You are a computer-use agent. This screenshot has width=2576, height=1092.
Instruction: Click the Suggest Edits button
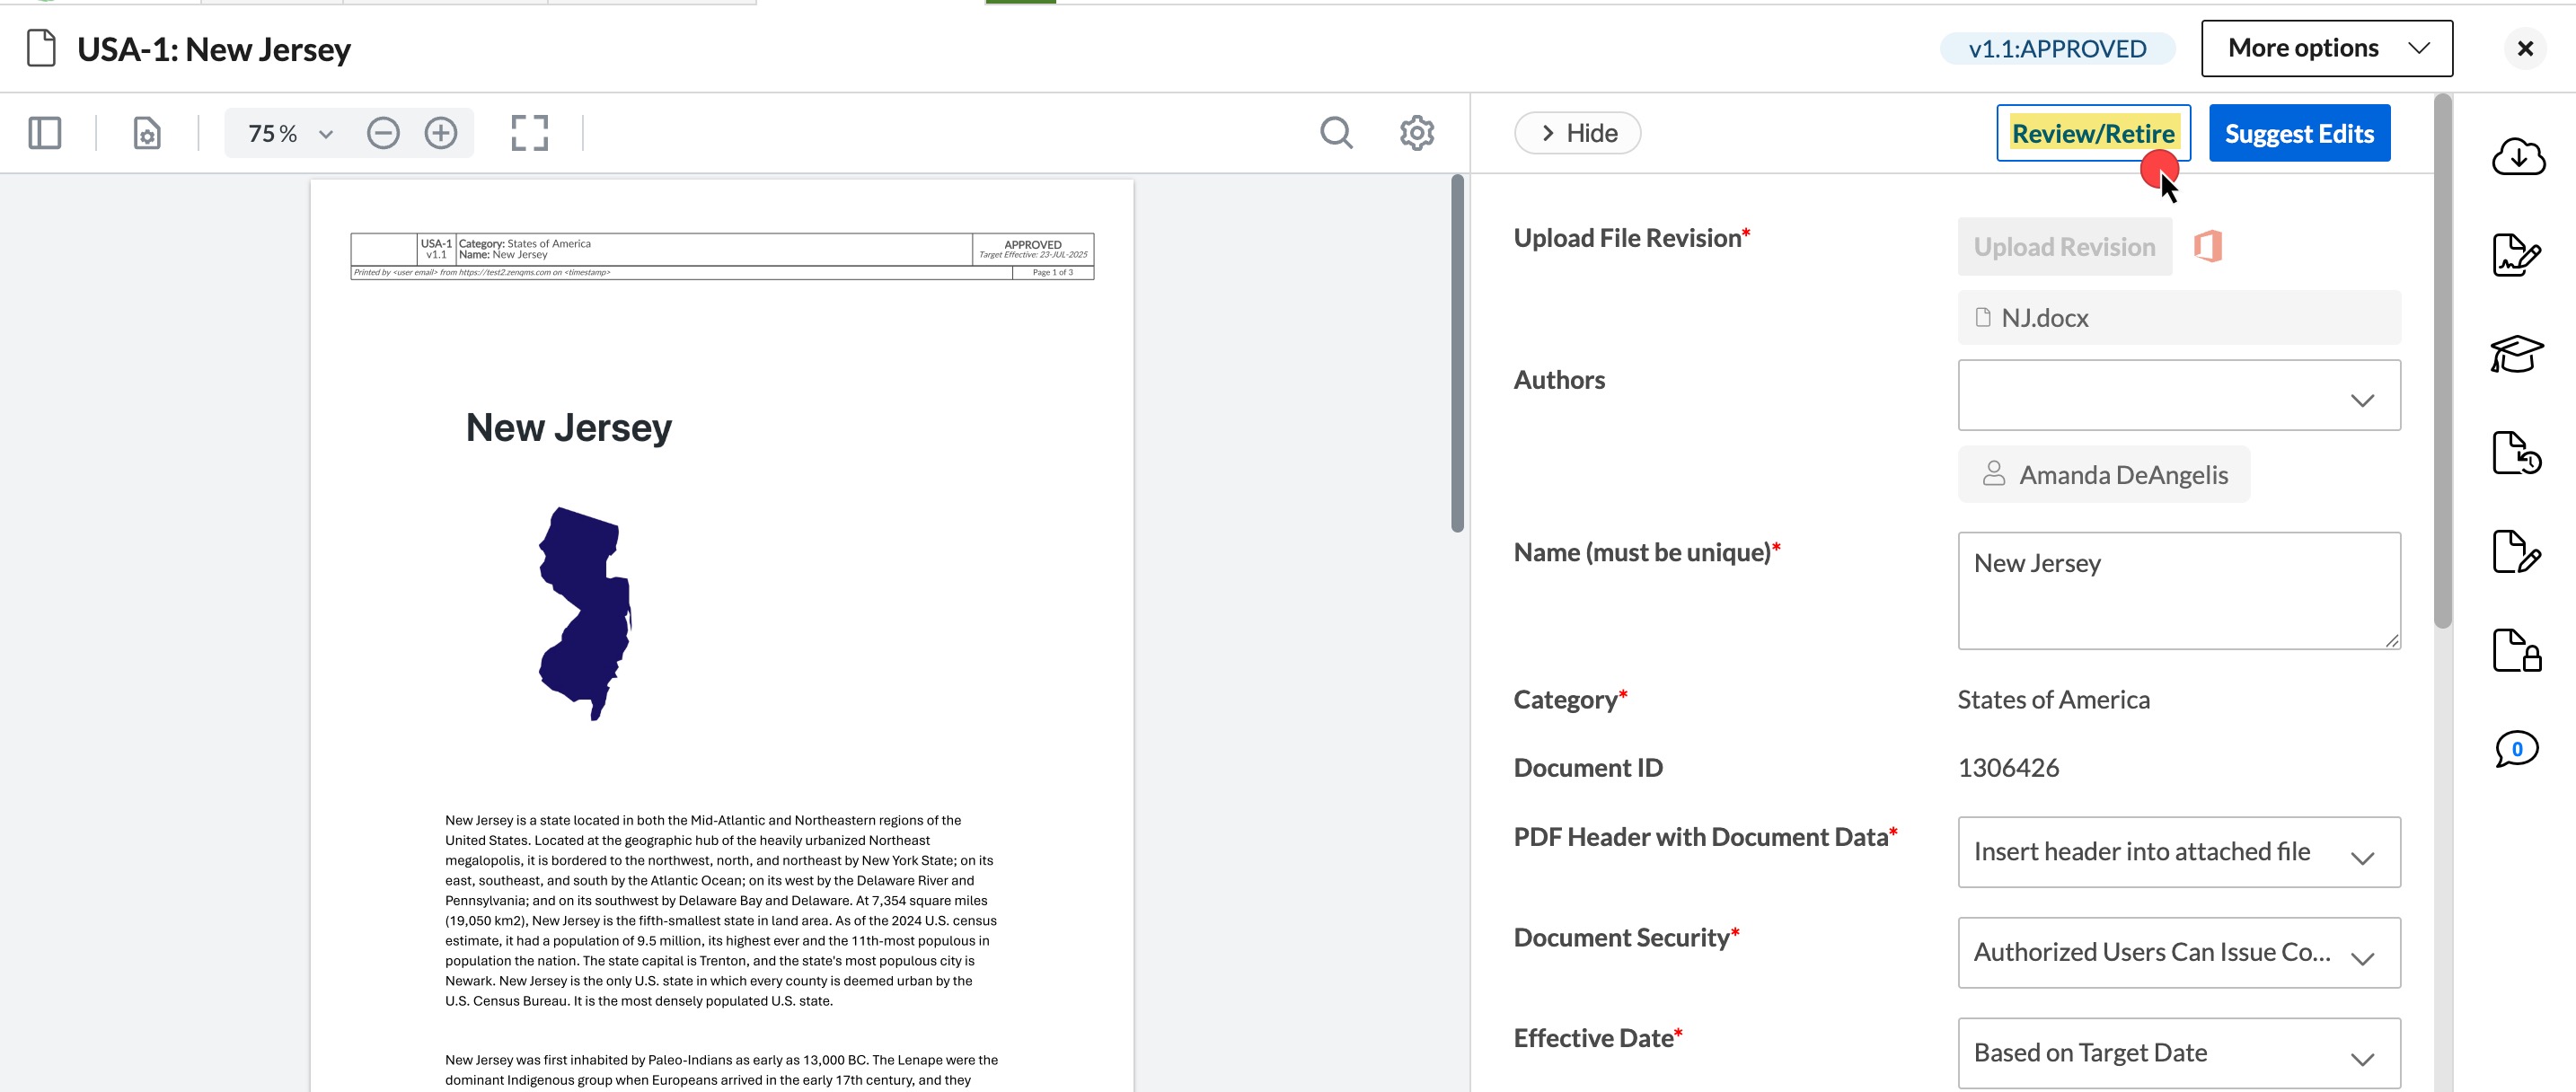coord(2299,133)
